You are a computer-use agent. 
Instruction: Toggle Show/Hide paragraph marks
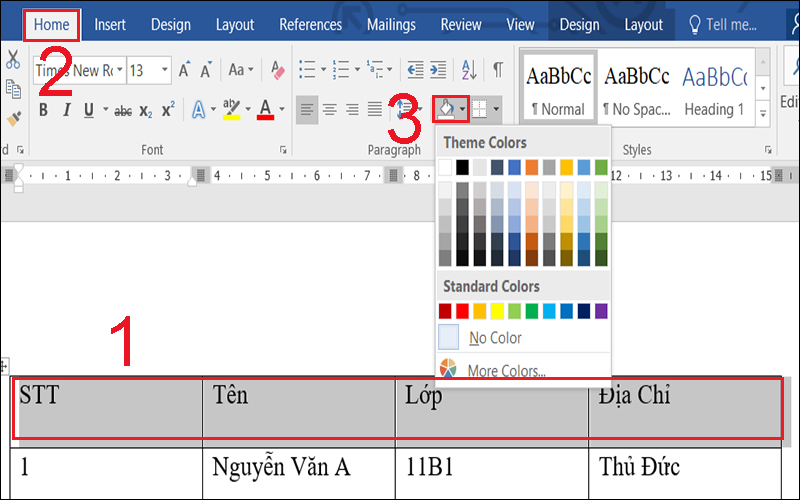[497, 70]
